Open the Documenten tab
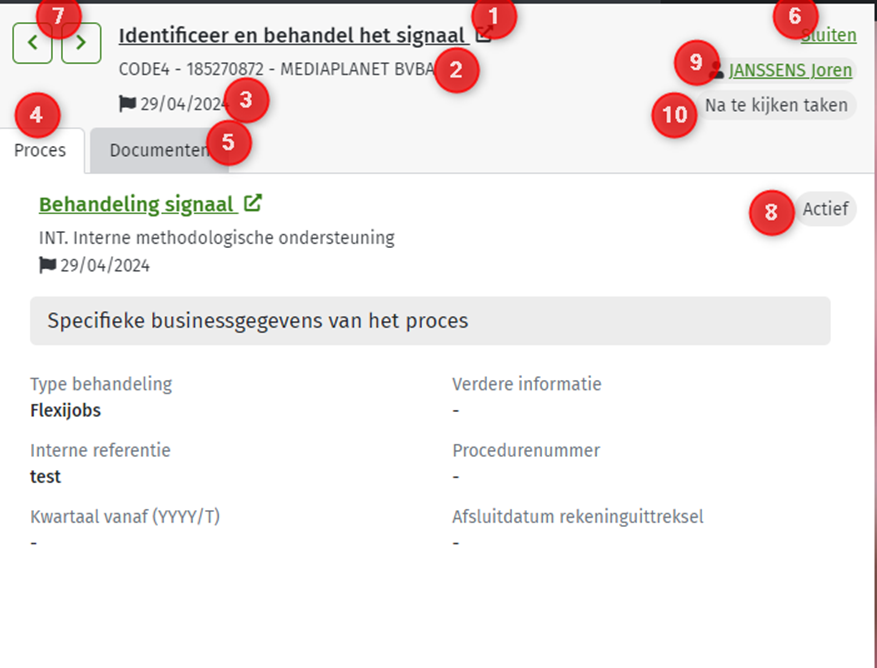877x668 pixels. pyautogui.click(x=159, y=150)
